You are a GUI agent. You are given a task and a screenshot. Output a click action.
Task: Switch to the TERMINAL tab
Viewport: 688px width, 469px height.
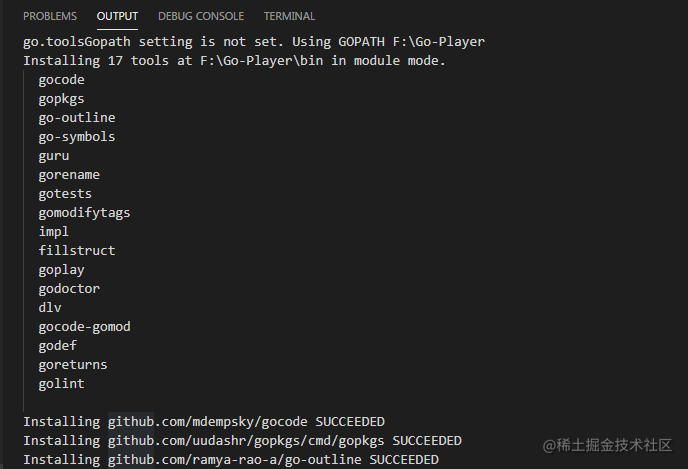289,16
